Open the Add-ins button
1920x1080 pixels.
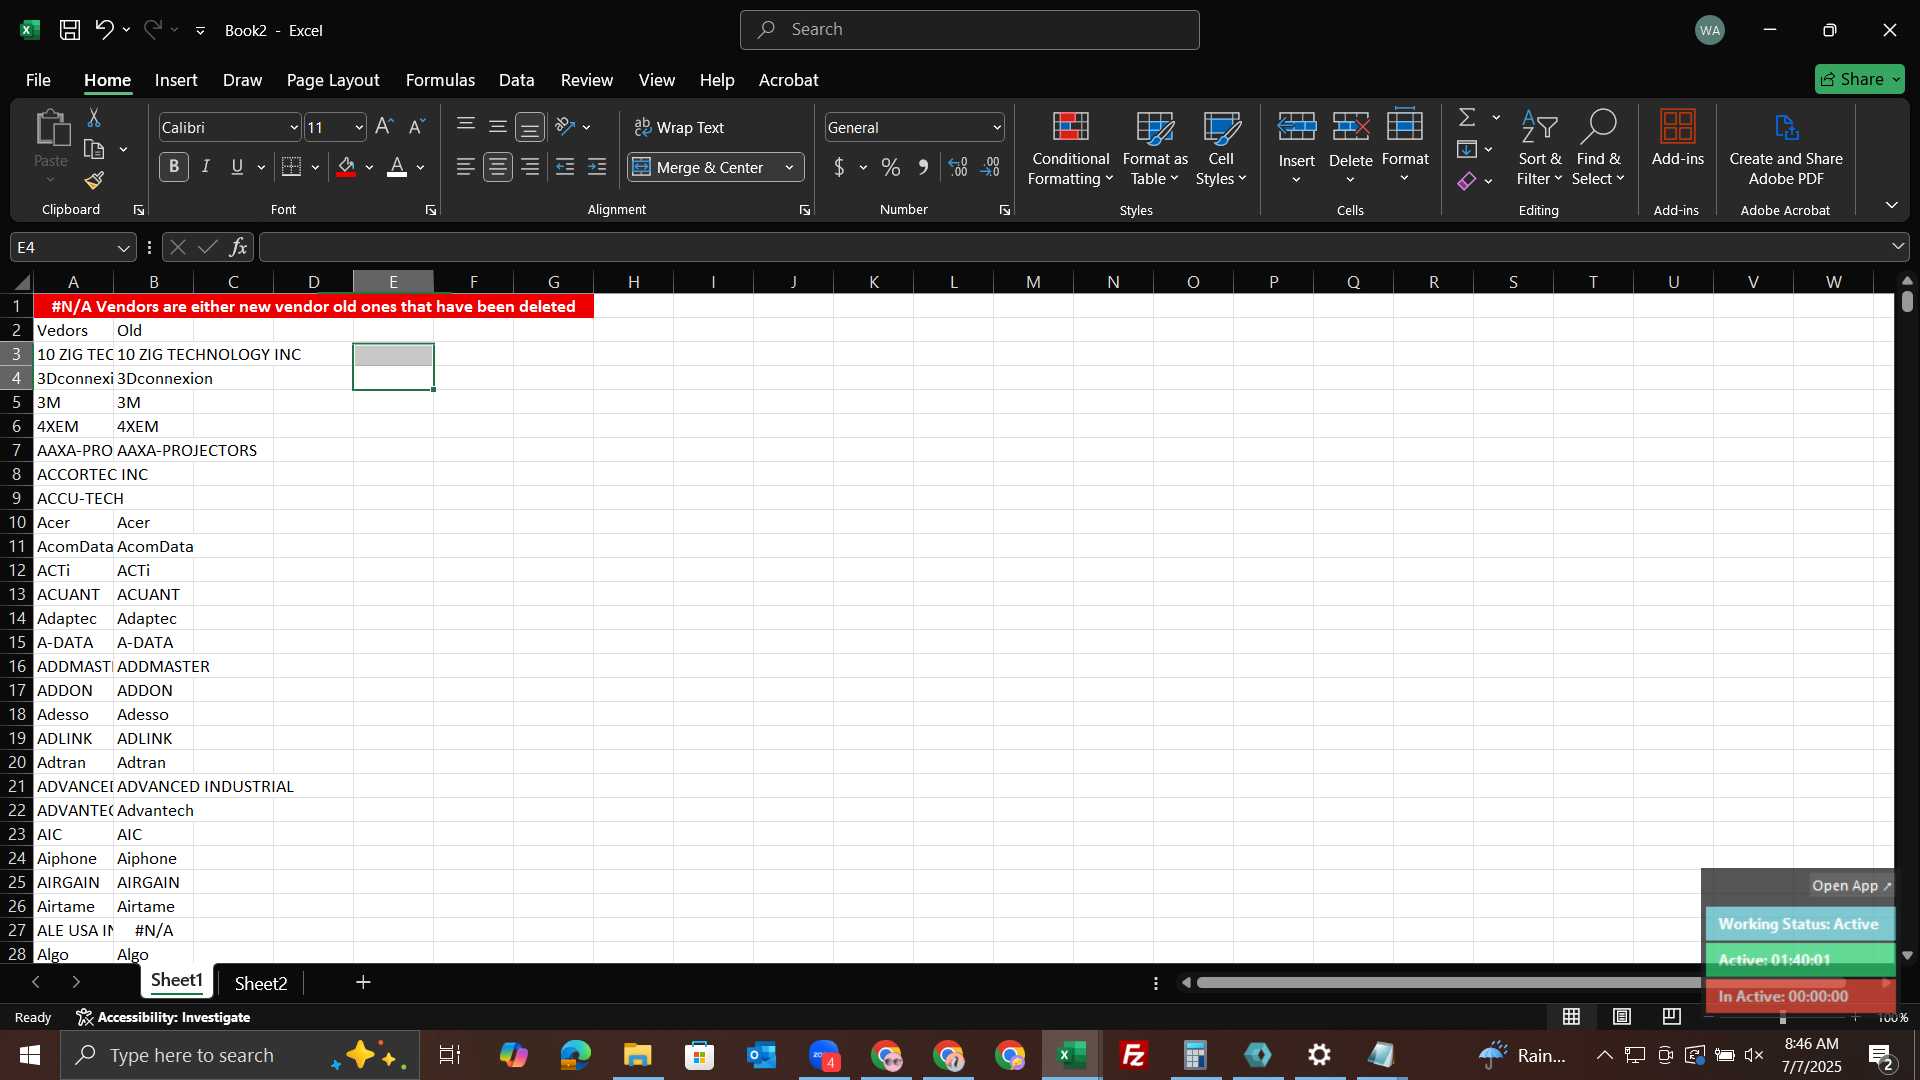[x=1677, y=138]
